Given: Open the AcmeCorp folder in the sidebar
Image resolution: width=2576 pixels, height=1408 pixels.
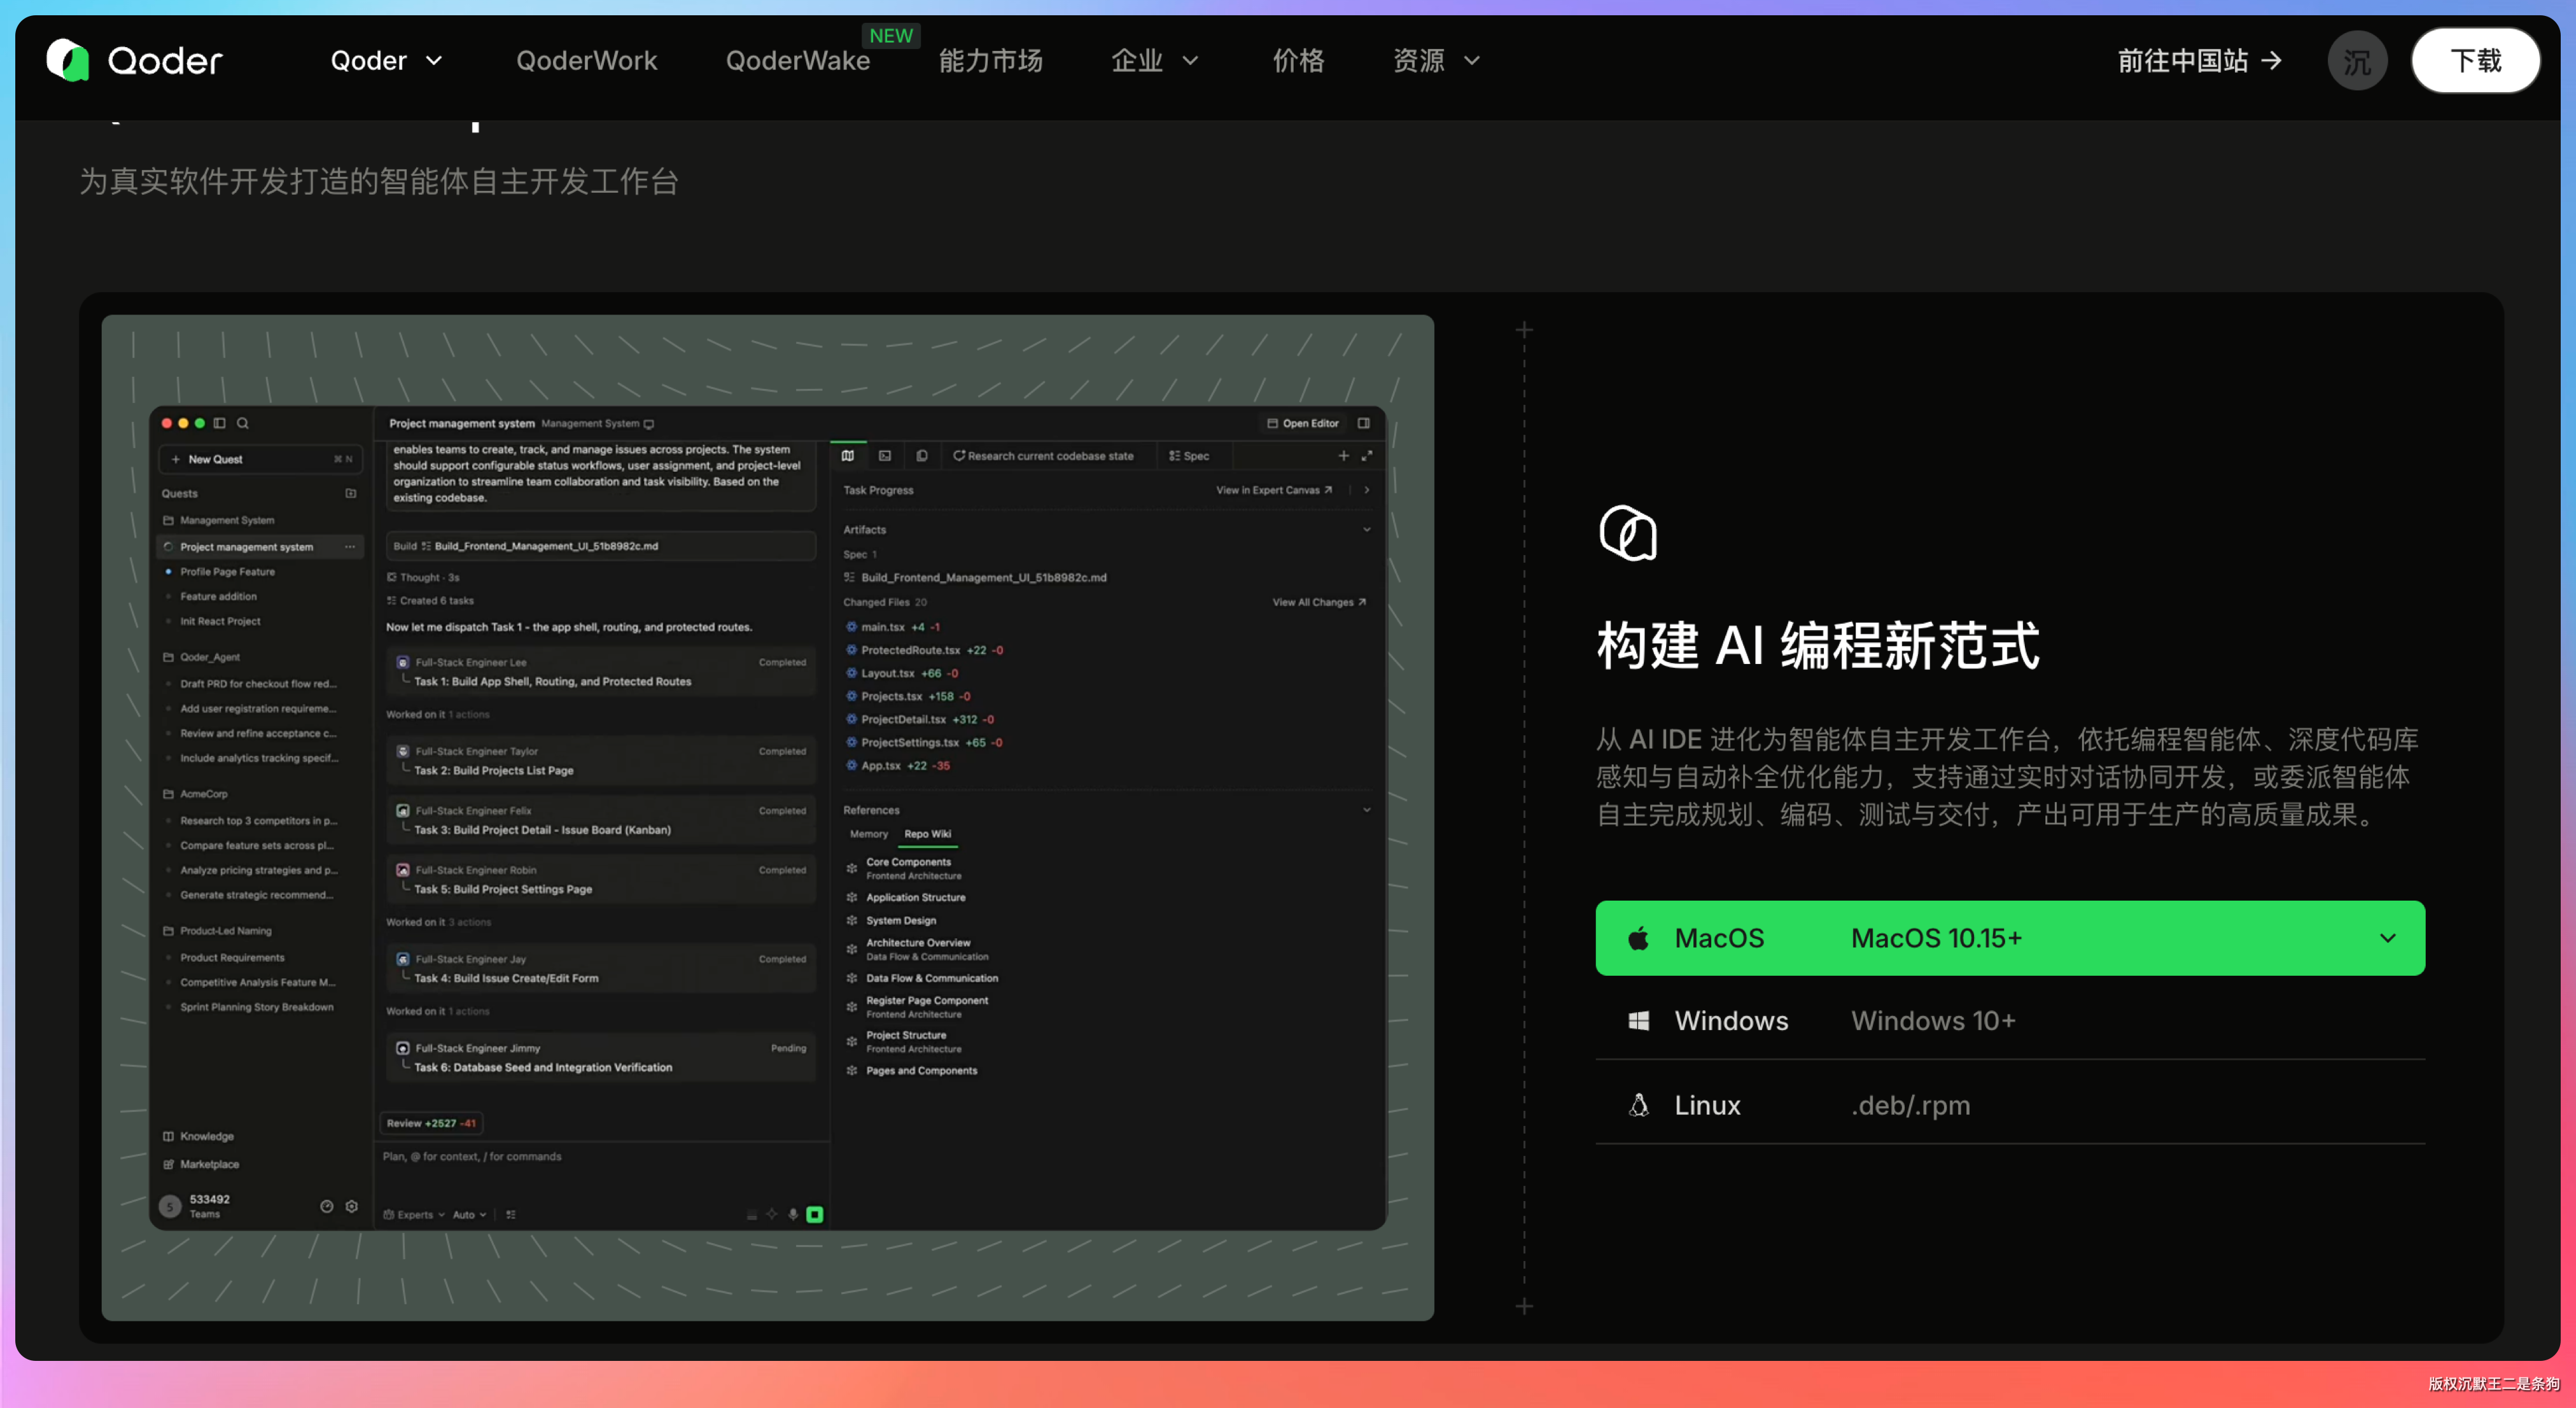Looking at the screenshot, I should 203,794.
